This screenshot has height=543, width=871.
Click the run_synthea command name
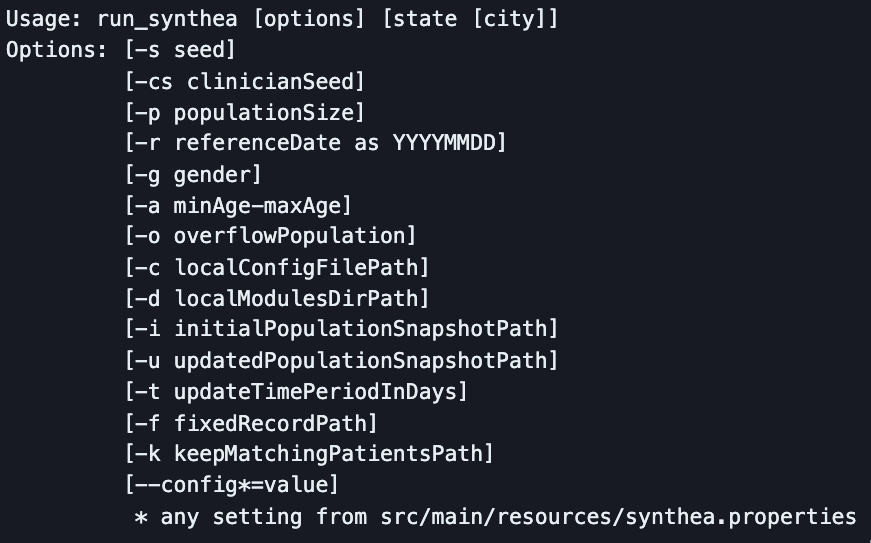click(x=167, y=19)
